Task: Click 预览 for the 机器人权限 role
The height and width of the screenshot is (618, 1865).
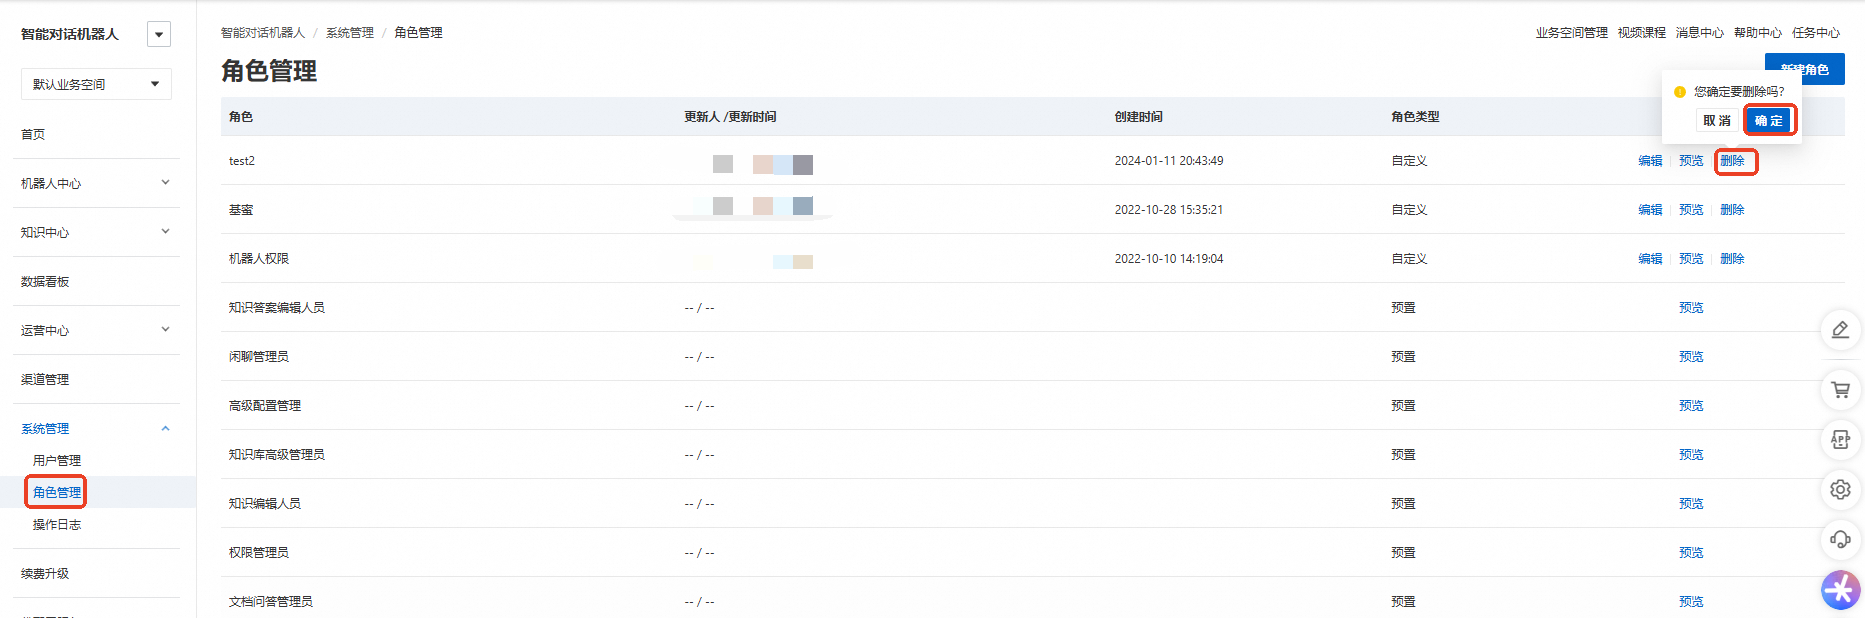Action: point(1691,259)
